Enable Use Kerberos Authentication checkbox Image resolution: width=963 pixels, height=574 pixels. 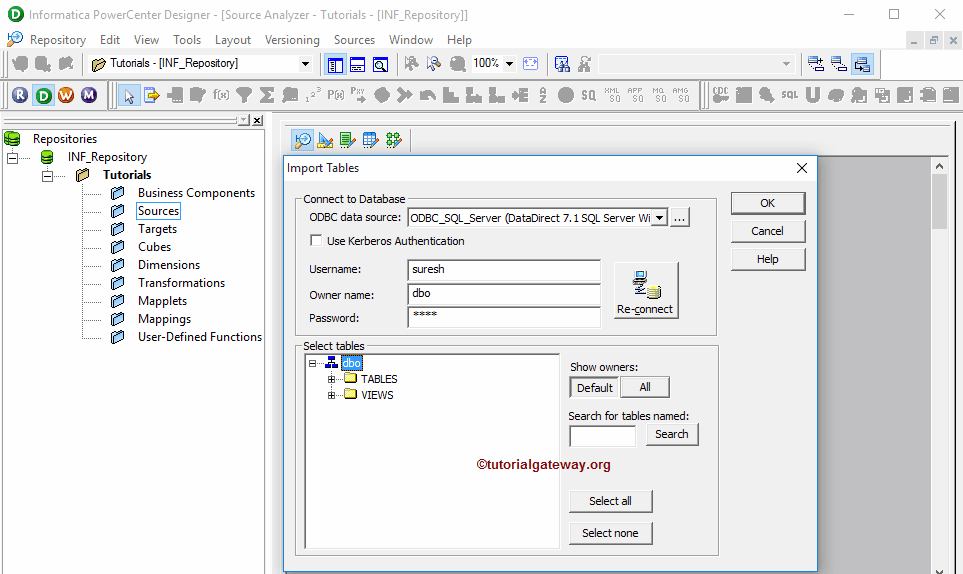tap(317, 241)
